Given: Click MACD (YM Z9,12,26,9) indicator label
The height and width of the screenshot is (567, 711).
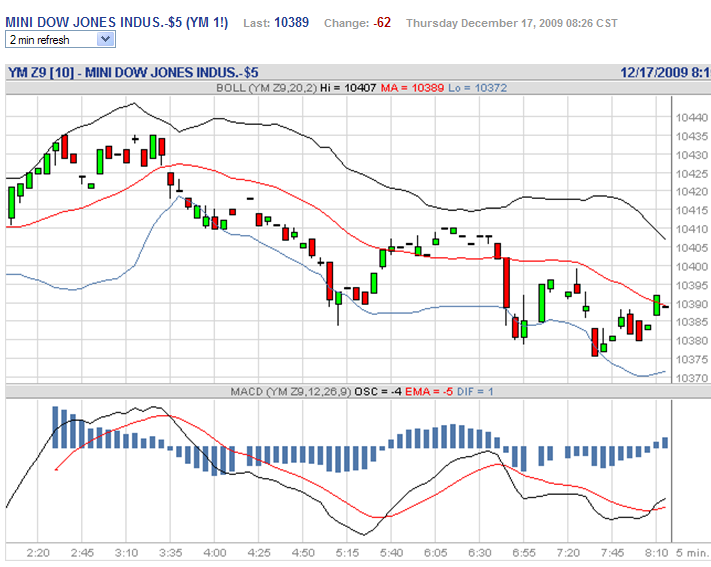Looking at the screenshot, I should [291, 391].
